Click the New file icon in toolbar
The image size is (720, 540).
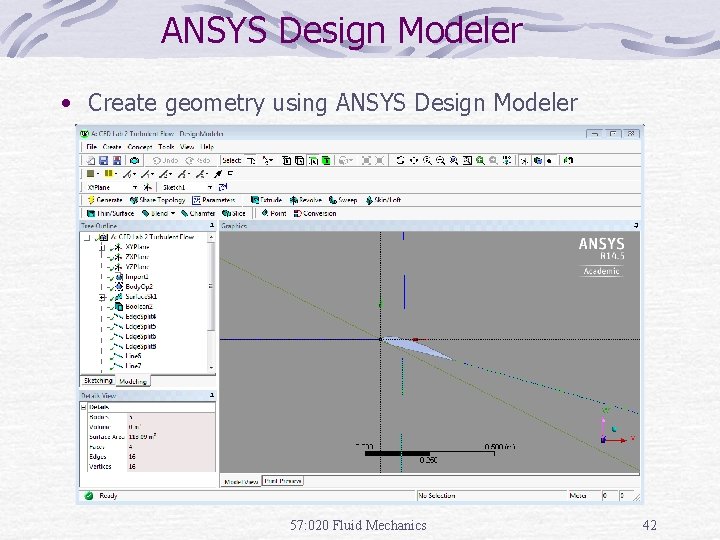(91, 160)
